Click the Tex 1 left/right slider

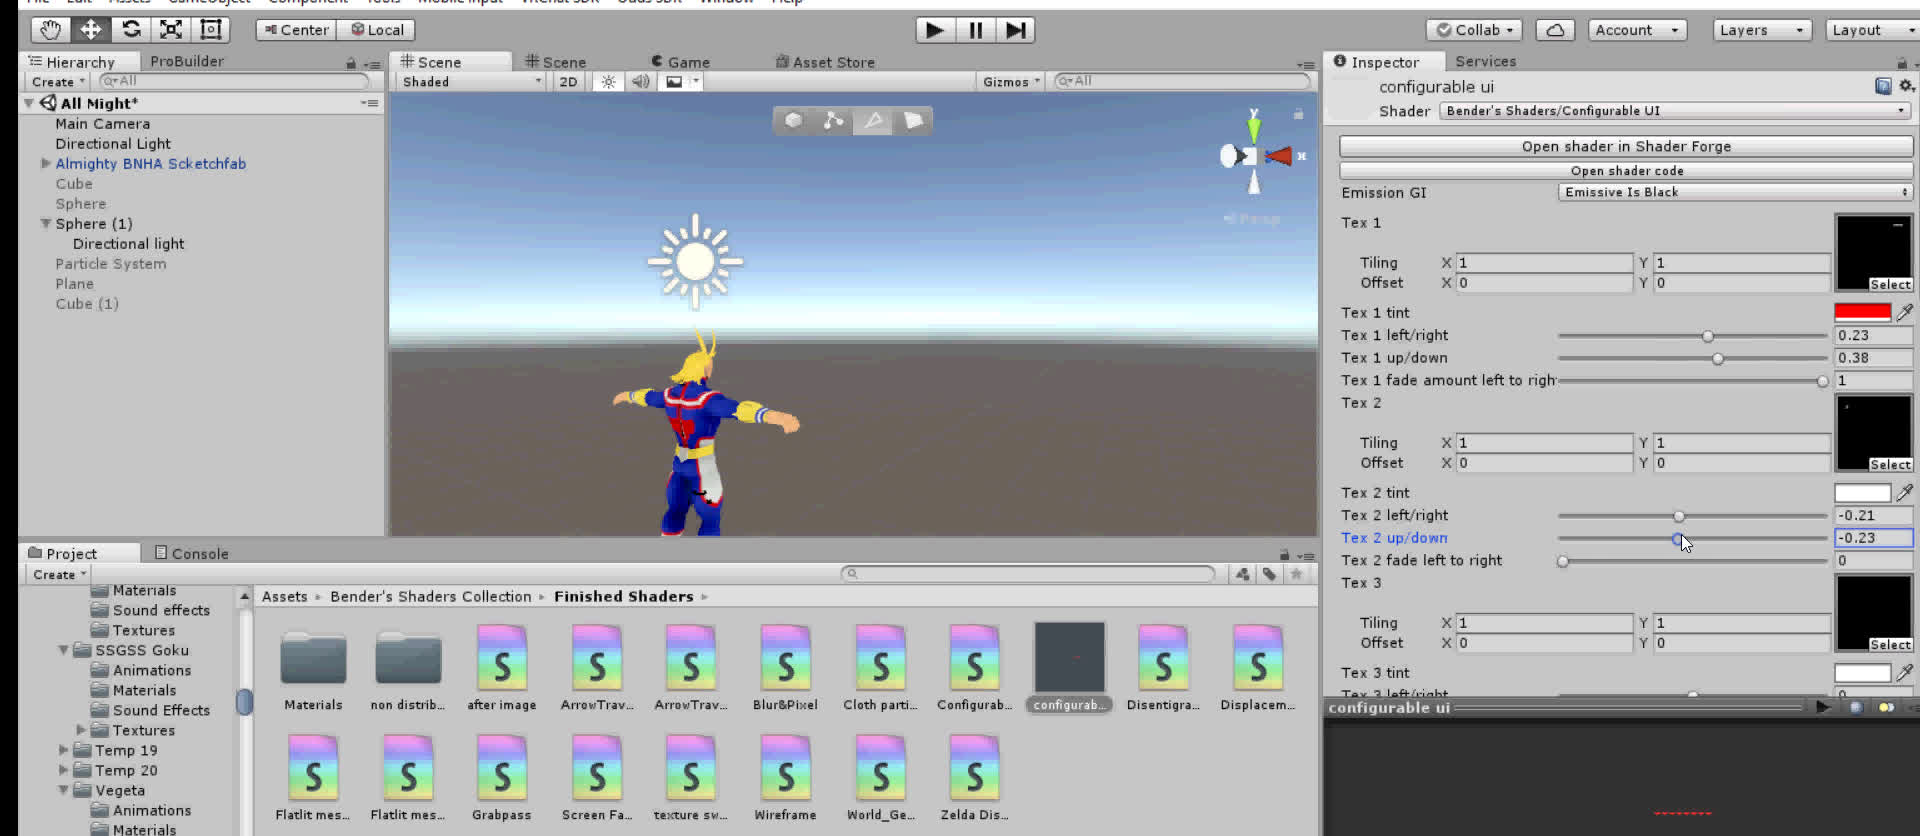[x=1692, y=336]
